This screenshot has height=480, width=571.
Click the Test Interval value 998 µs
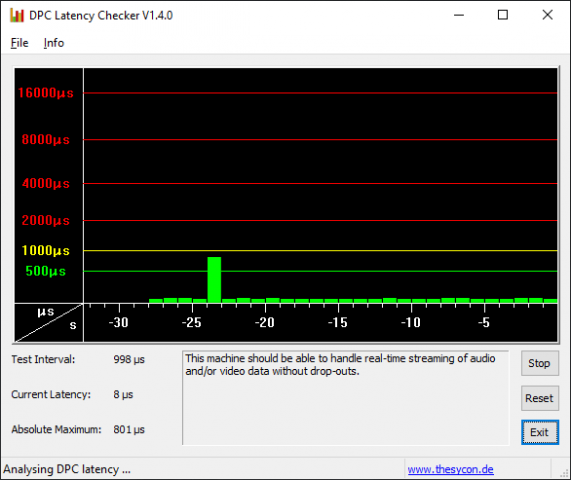pos(129,359)
